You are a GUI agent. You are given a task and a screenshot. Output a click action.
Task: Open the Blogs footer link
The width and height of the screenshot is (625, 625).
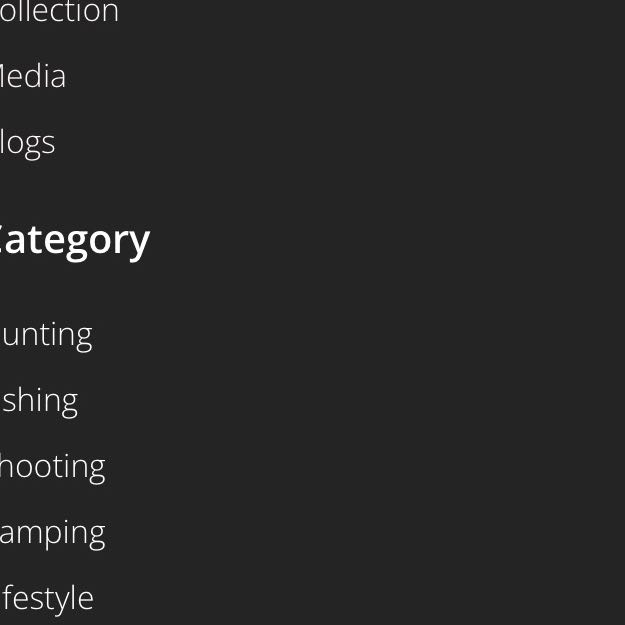(28, 142)
